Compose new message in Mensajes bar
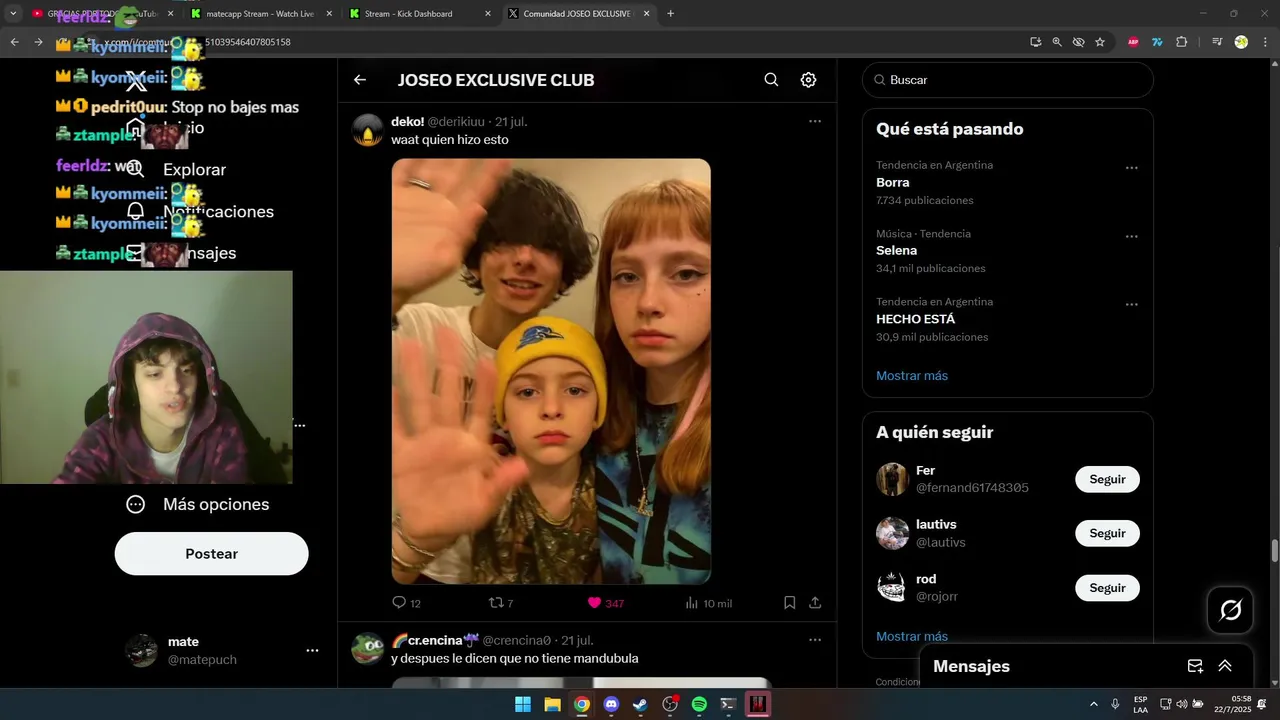 click(x=1195, y=666)
